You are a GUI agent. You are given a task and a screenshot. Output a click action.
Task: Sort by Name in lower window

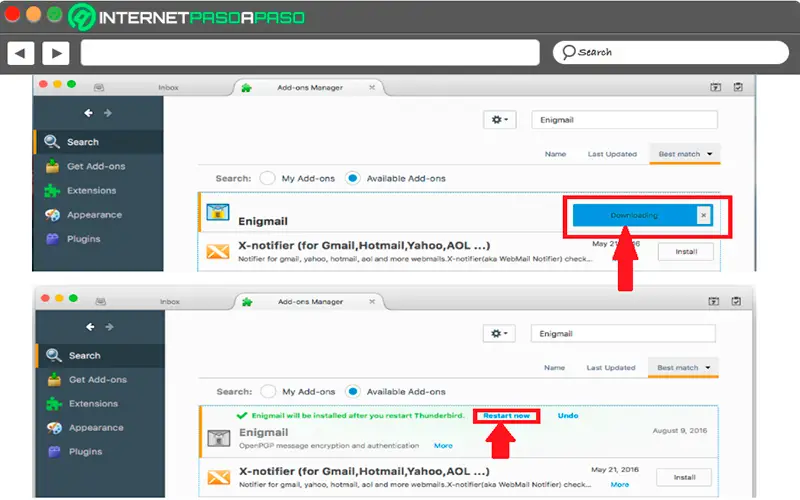pos(554,368)
